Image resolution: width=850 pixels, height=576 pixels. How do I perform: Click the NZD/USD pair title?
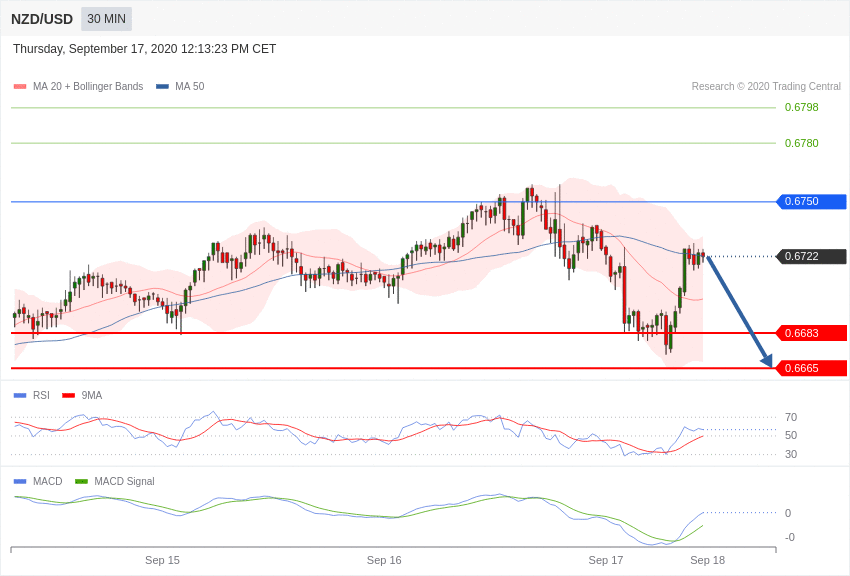click(x=42, y=20)
